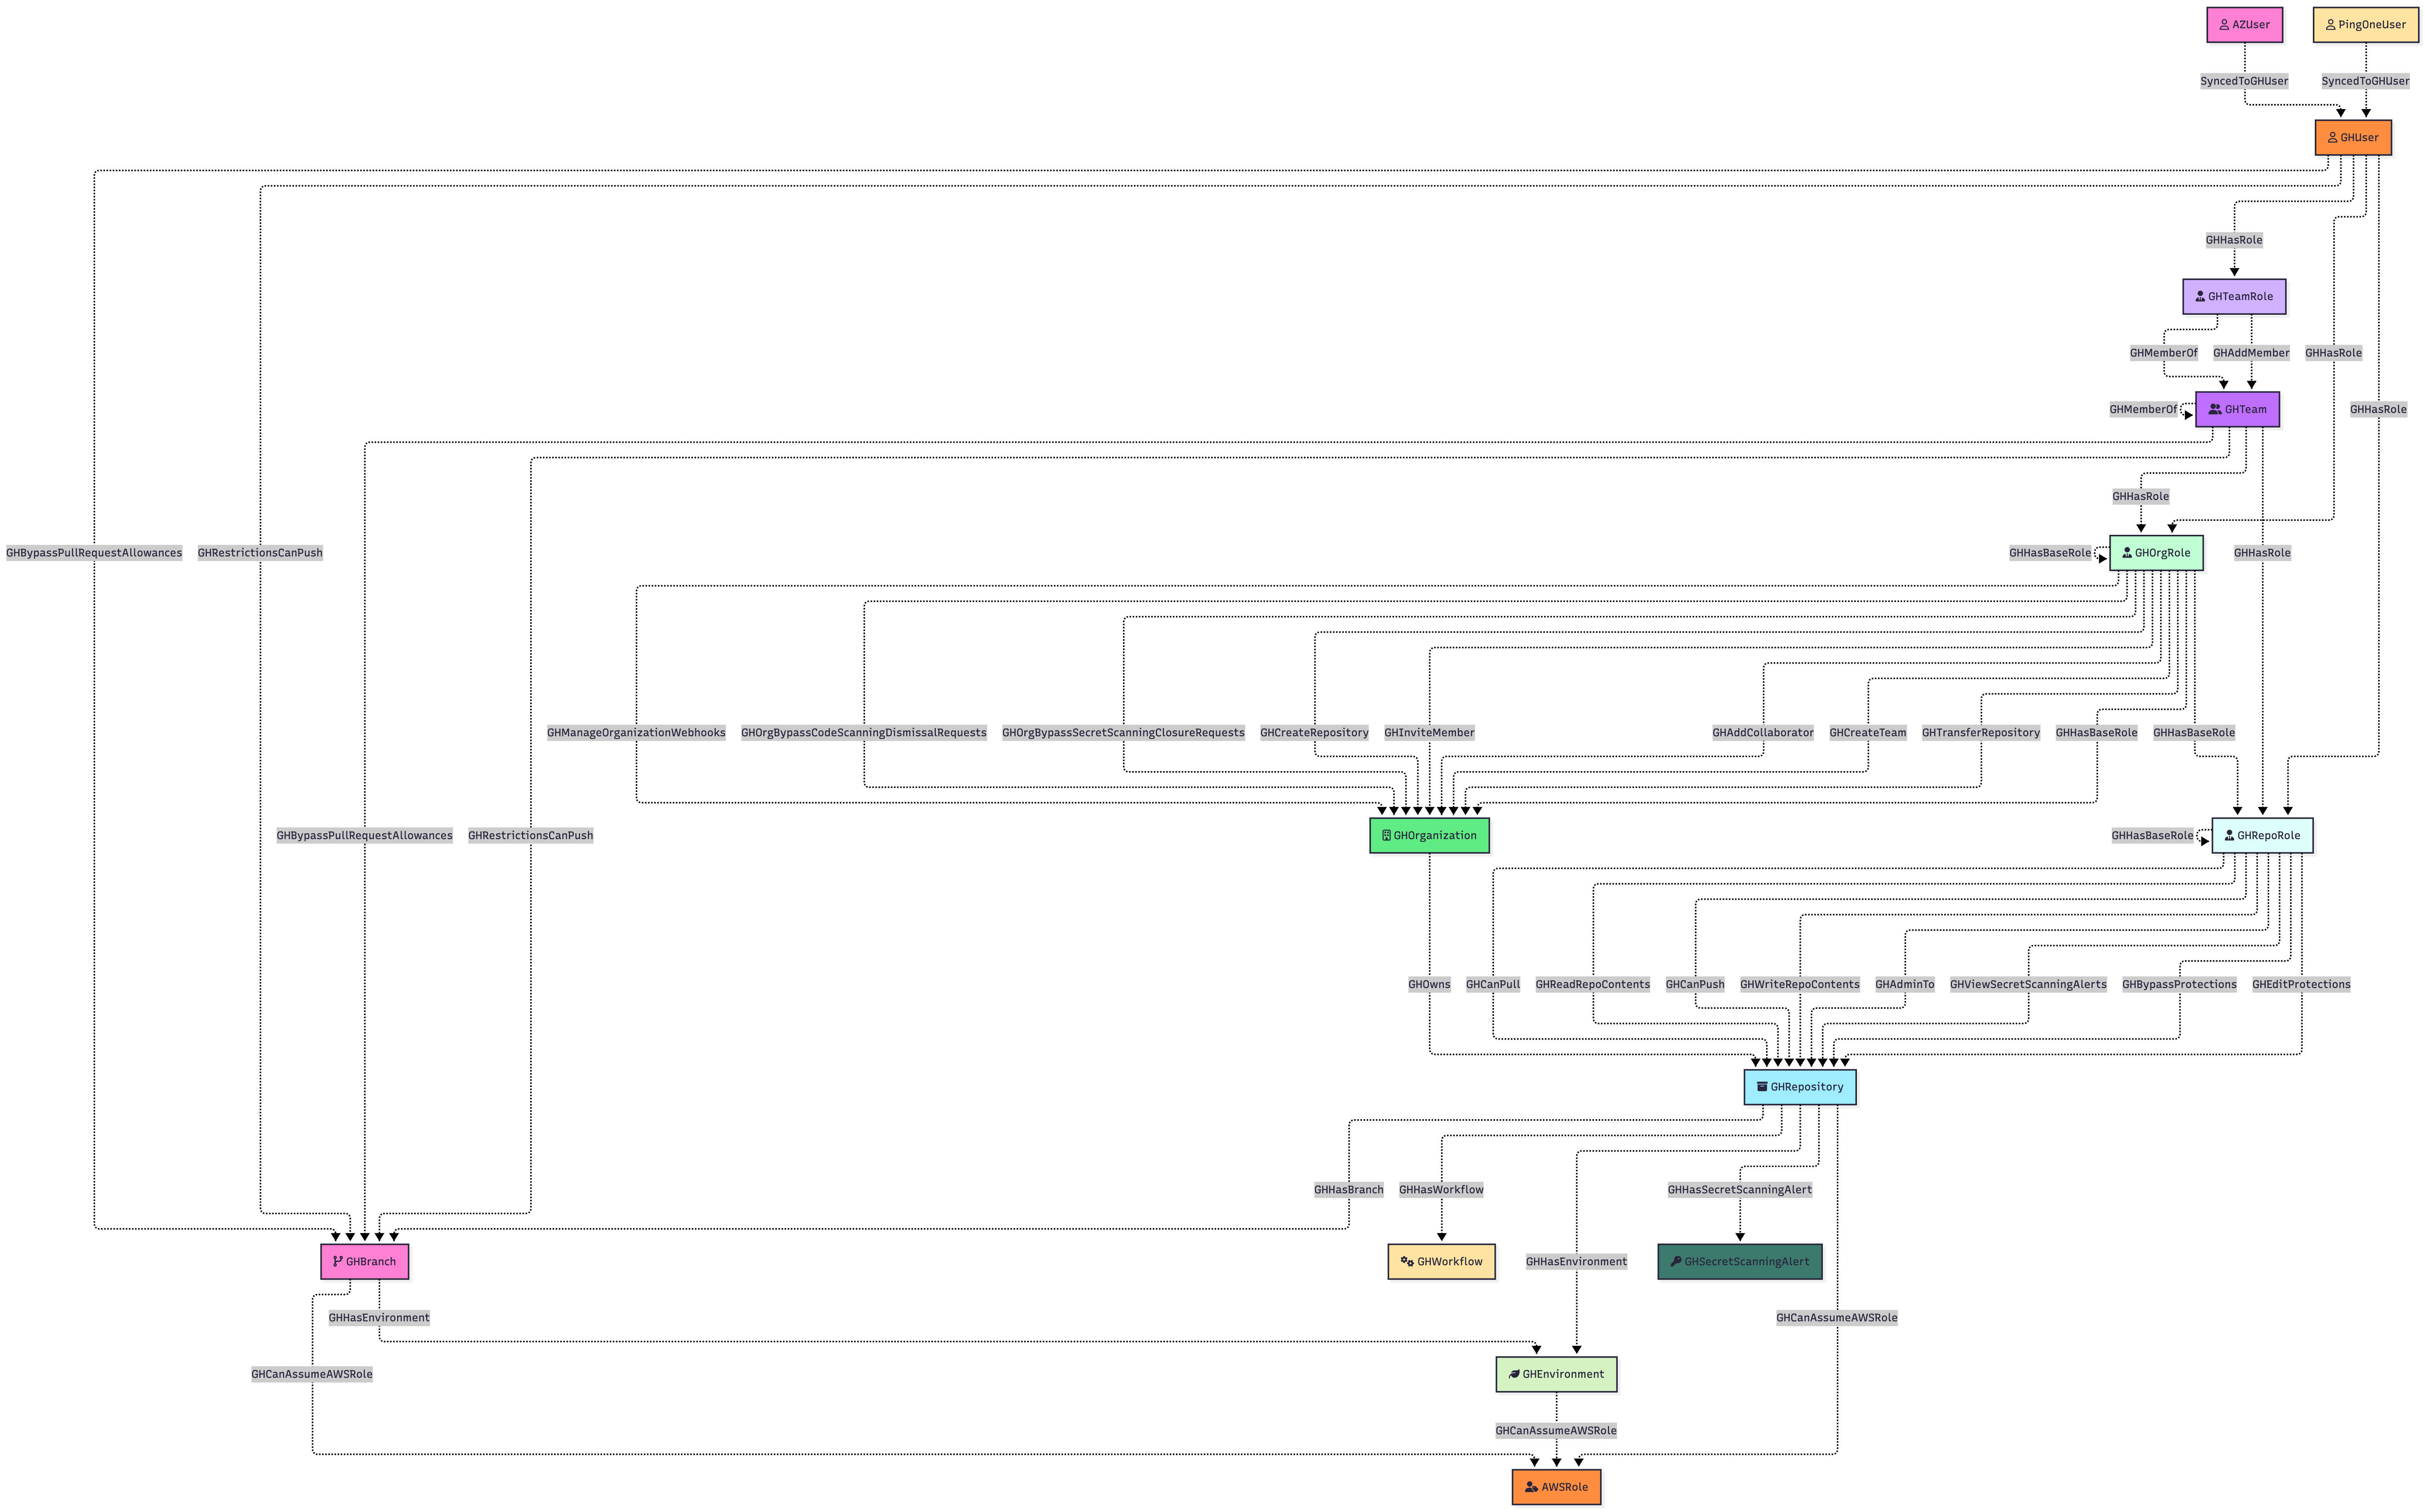Click the GHWorkflow gears icon
This screenshot has height=1512, width=2425.
[1407, 1262]
